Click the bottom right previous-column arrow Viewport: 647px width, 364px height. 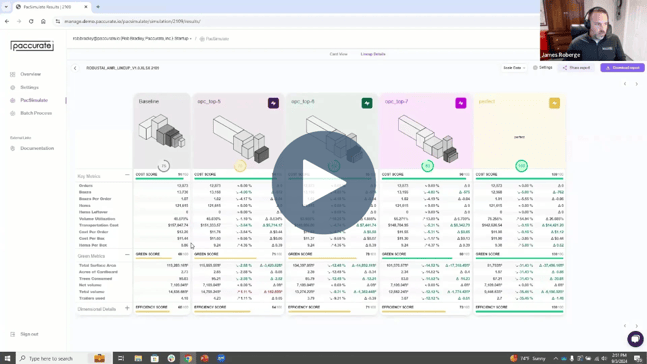(x=625, y=326)
